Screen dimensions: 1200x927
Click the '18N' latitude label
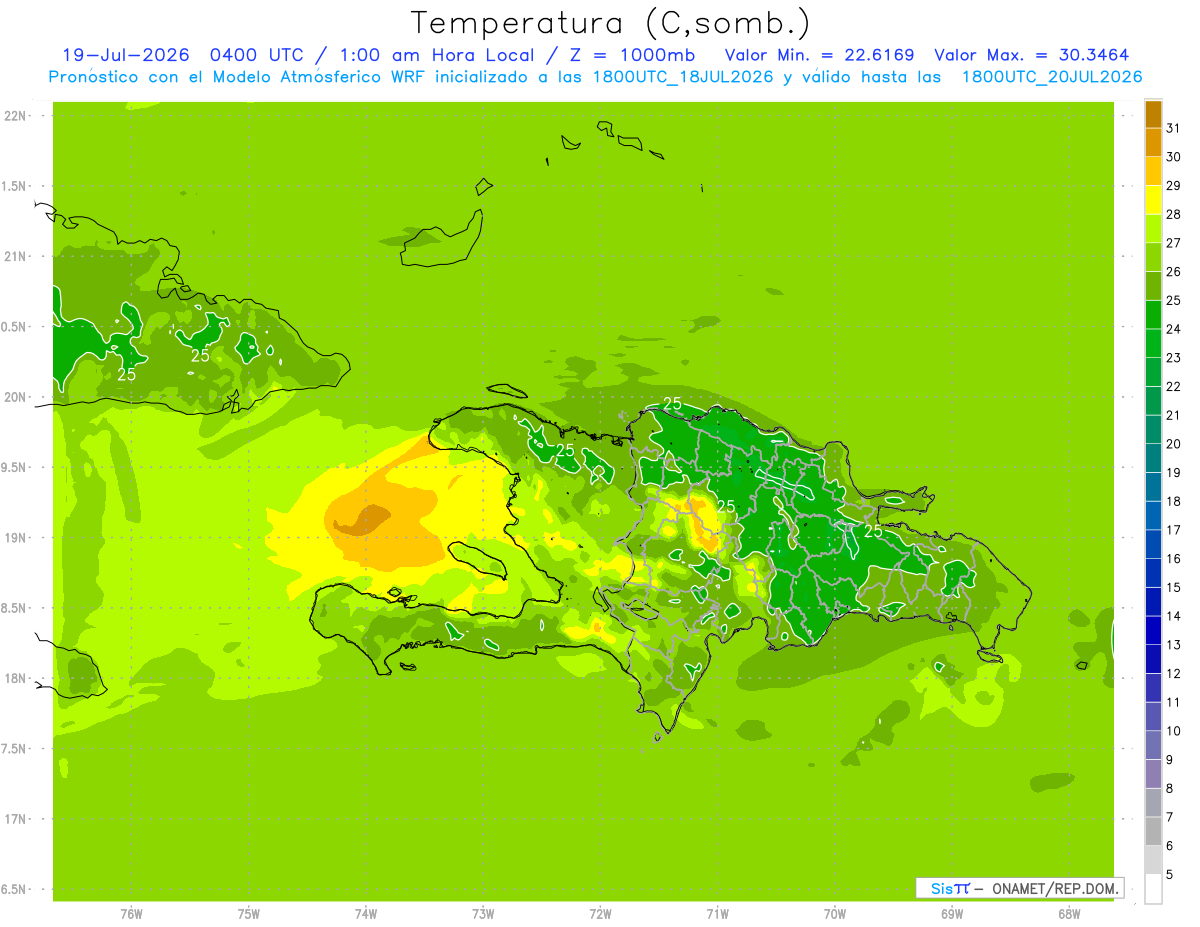click(14, 678)
